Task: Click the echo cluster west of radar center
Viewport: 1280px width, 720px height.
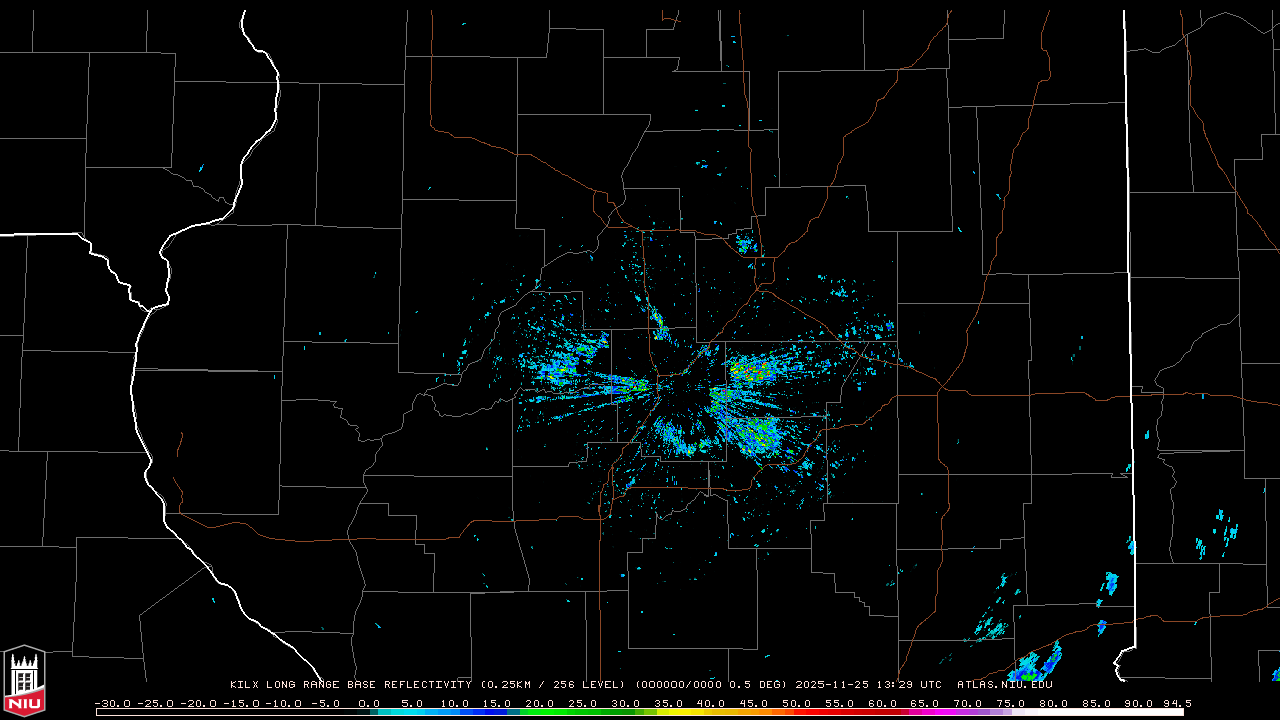Action: (565, 365)
